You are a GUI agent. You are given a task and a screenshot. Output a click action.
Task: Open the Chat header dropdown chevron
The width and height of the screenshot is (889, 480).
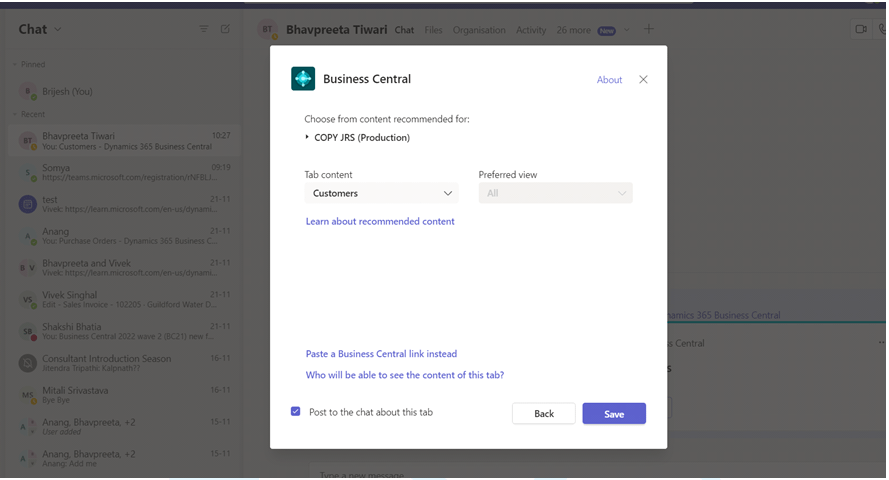(x=57, y=29)
